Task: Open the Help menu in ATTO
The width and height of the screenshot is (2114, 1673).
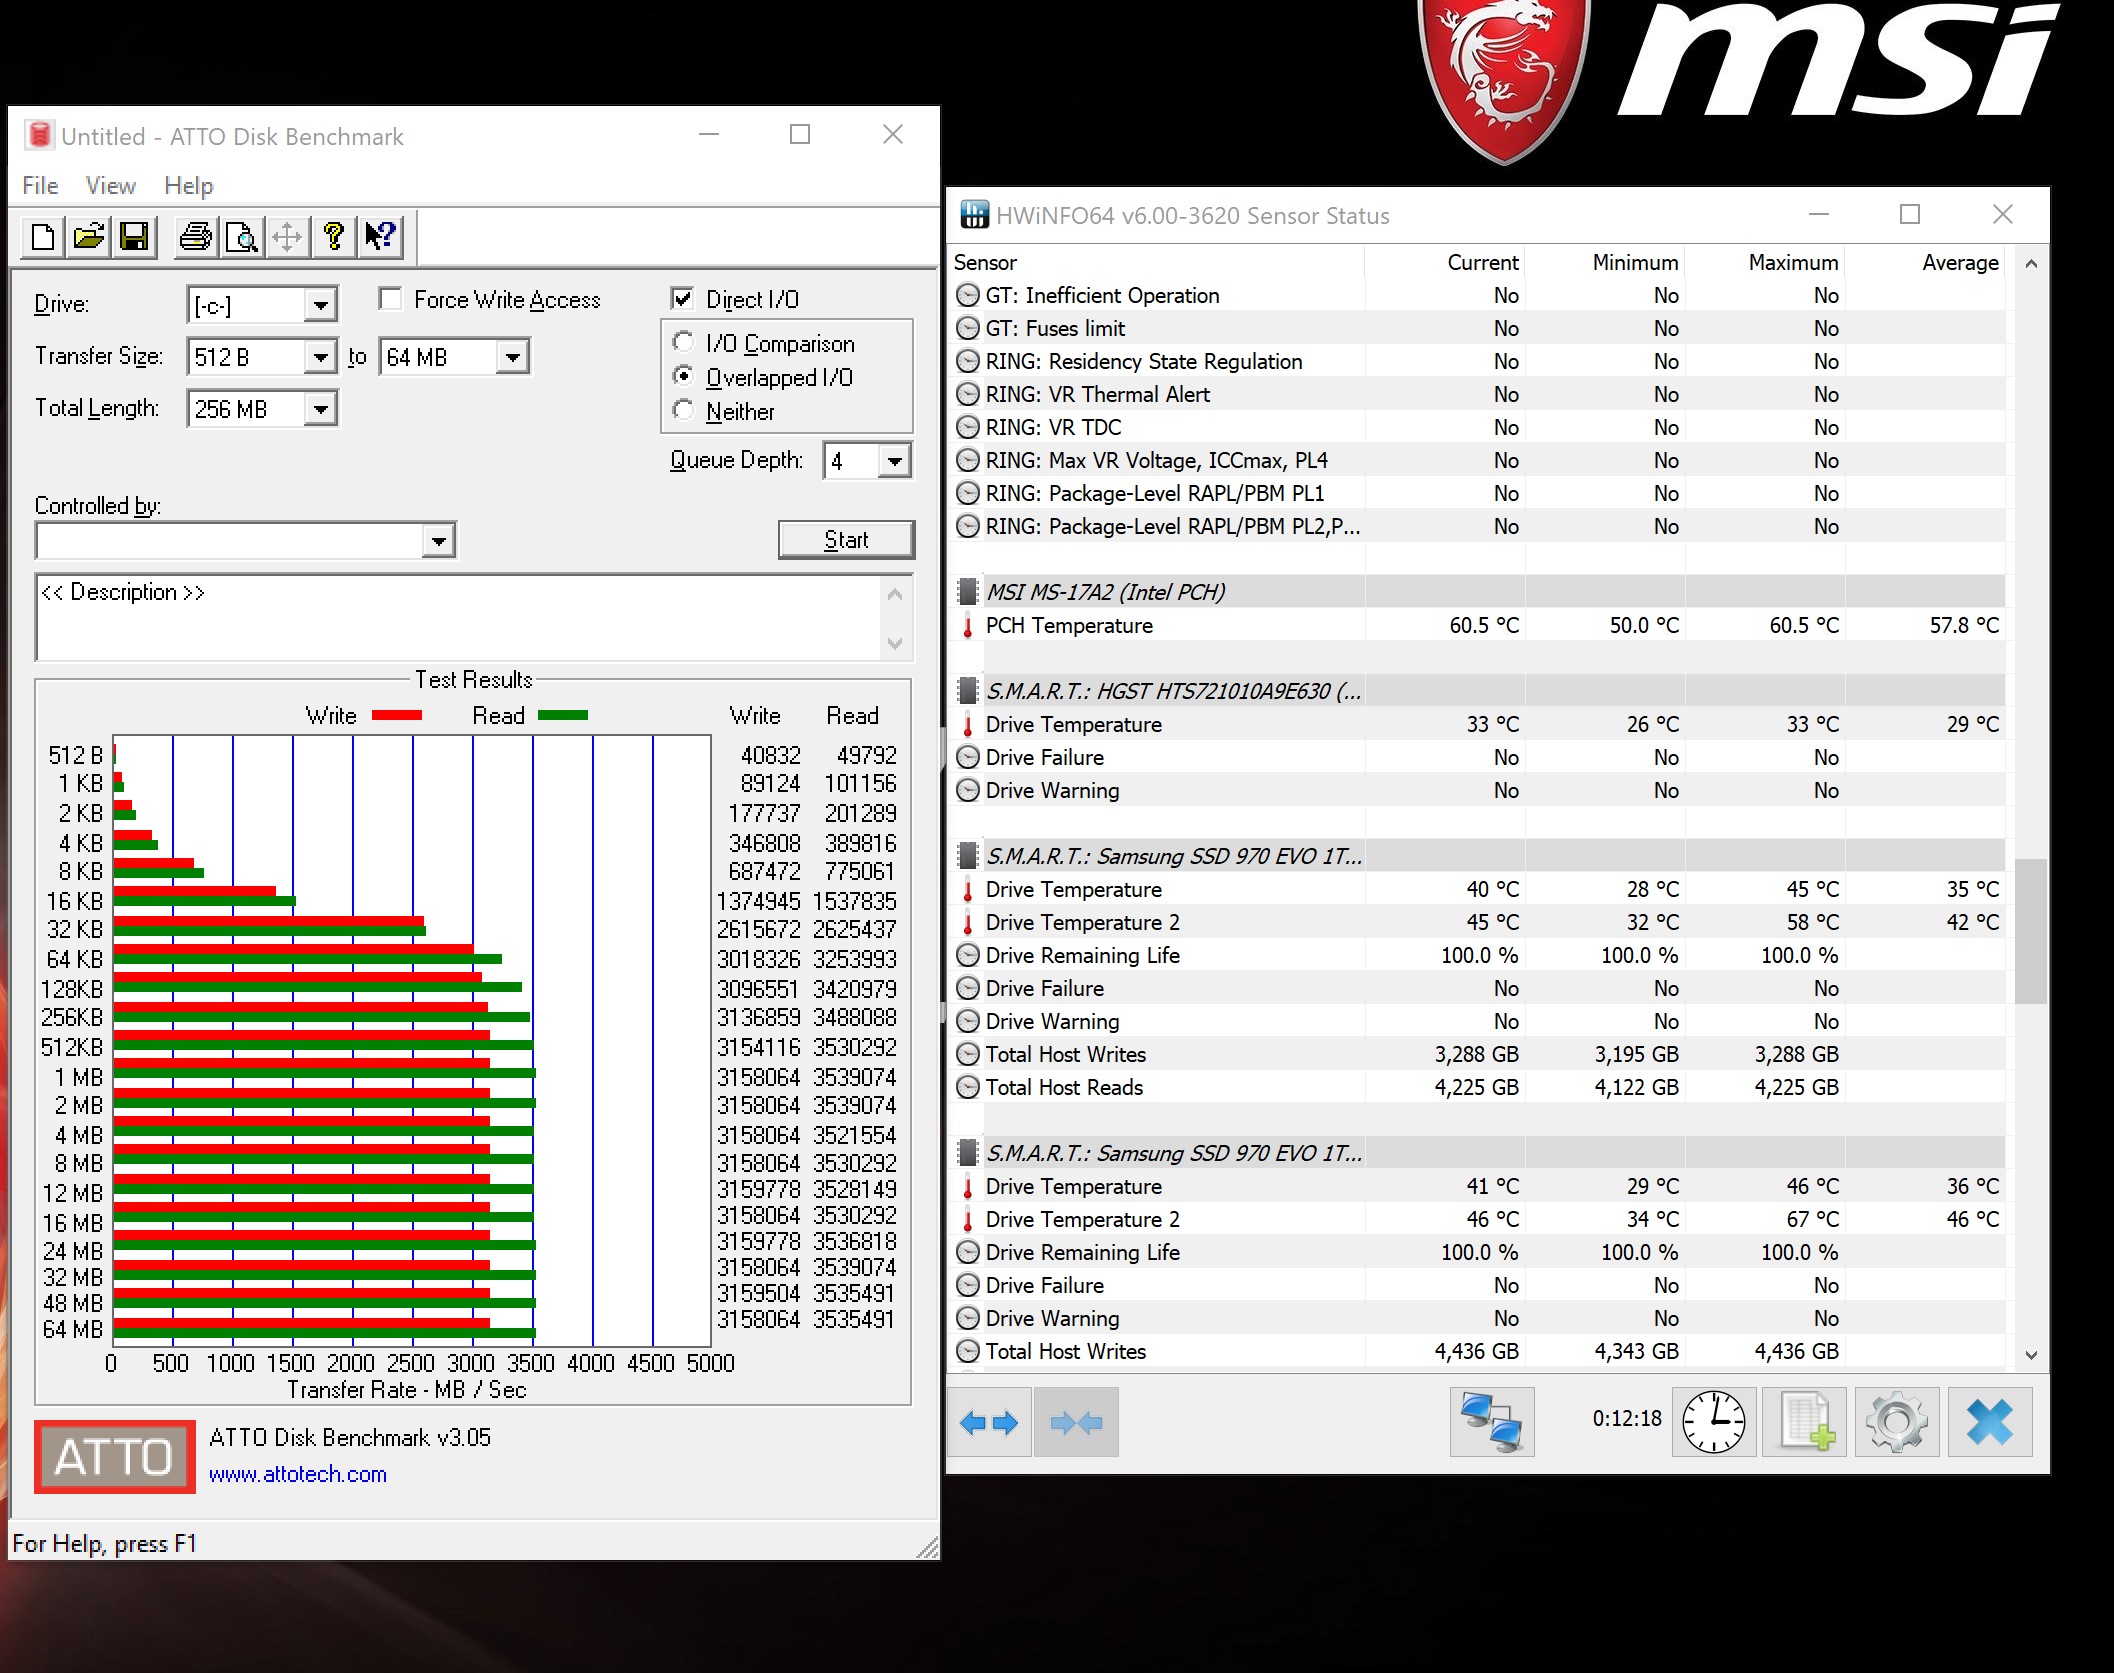Action: (188, 185)
